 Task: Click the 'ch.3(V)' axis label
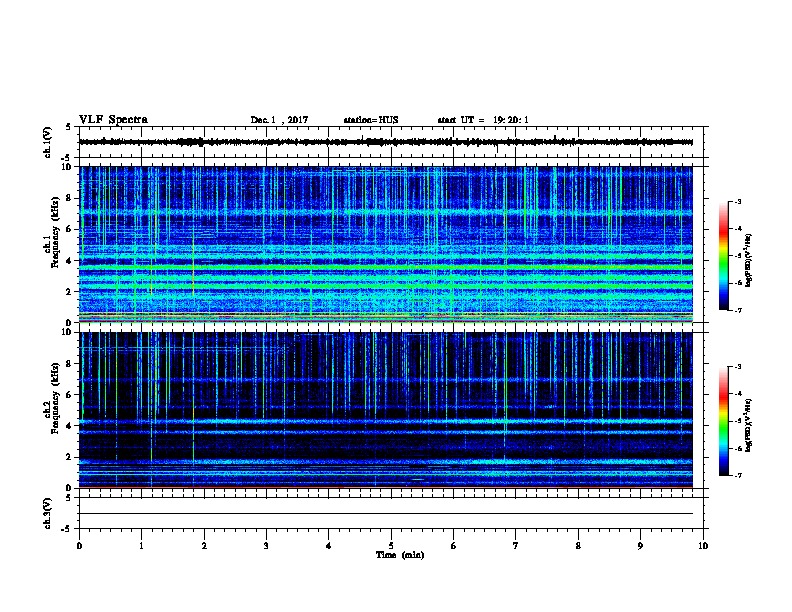pyautogui.click(x=48, y=513)
